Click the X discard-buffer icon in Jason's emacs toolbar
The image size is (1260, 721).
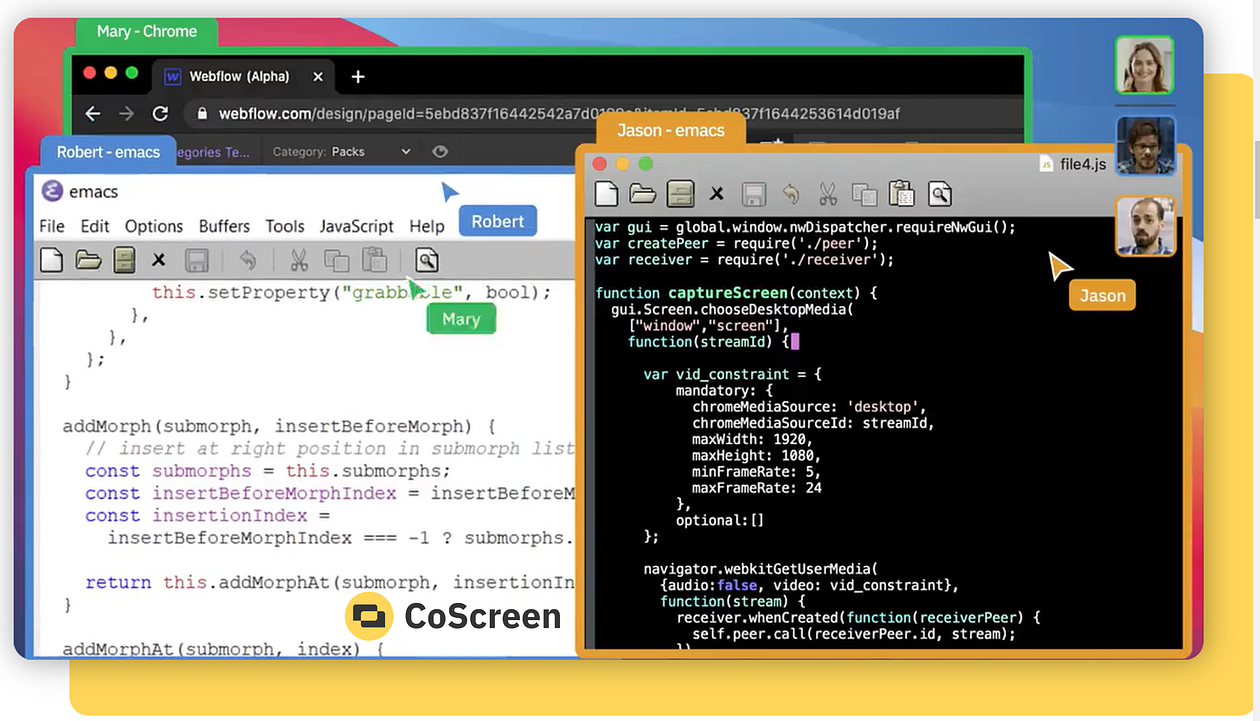tap(716, 194)
